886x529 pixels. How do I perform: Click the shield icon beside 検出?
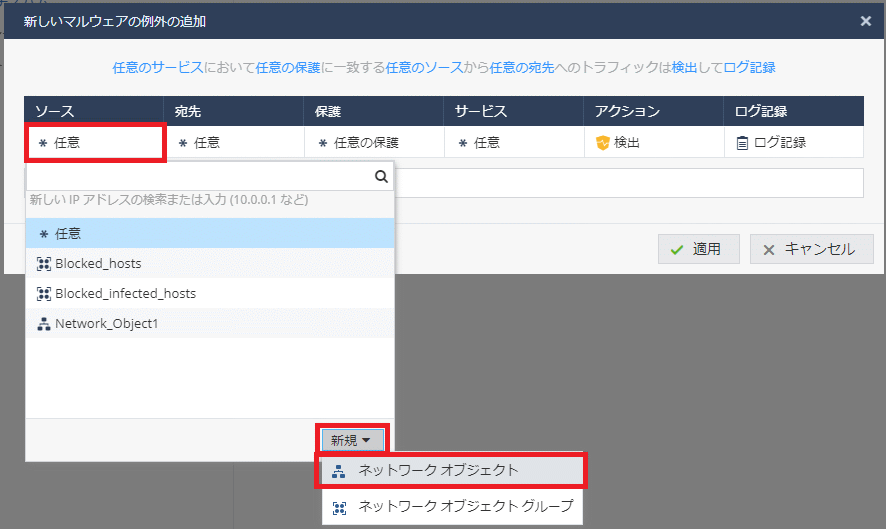click(x=602, y=143)
